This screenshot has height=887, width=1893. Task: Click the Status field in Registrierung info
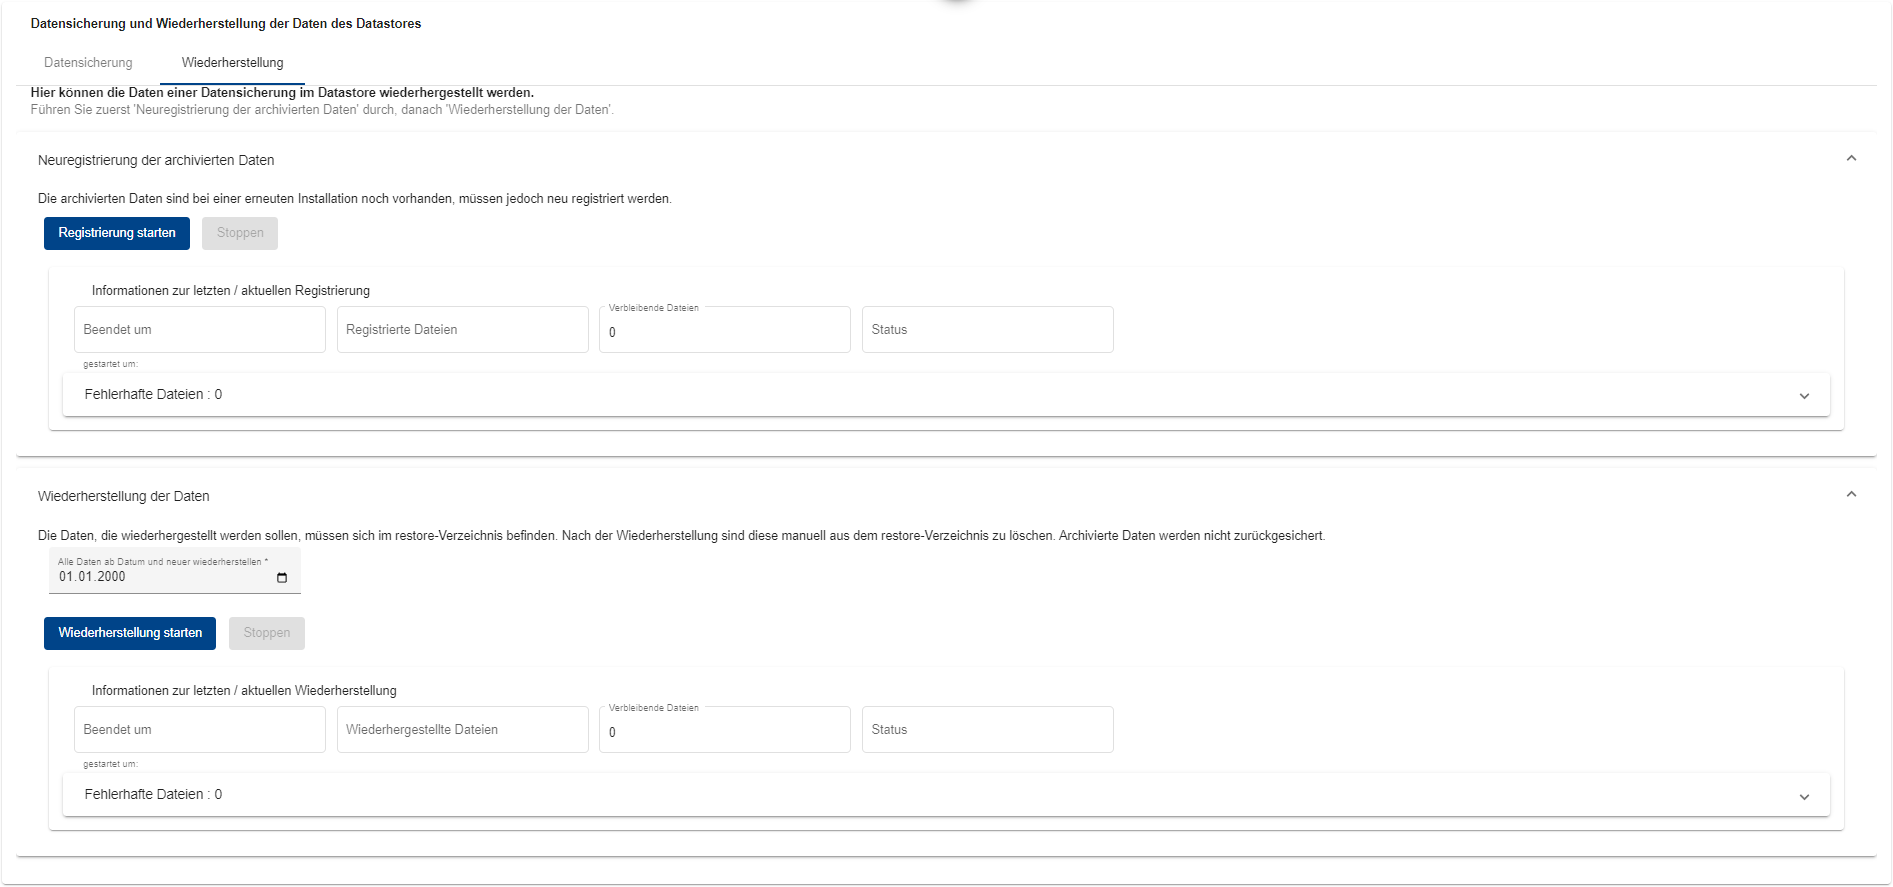tap(987, 330)
